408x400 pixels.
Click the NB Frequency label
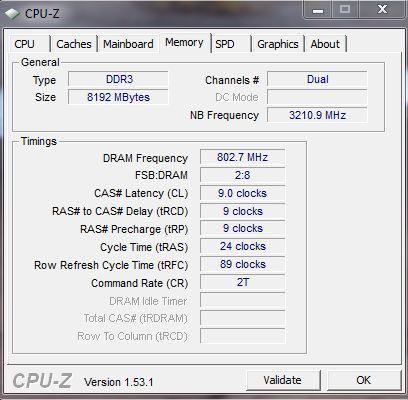pyautogui.click(x=224, y=115)
